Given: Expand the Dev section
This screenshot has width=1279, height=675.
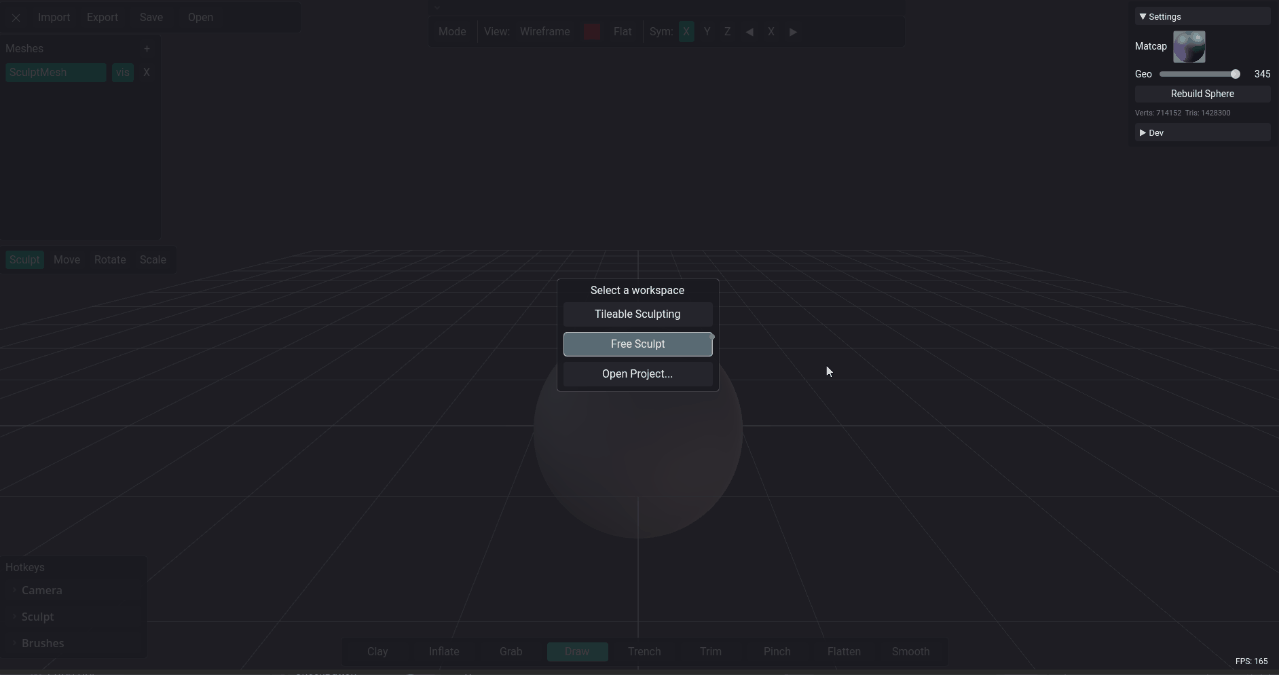Looking at the screenshot, I should click(1202, 133).
